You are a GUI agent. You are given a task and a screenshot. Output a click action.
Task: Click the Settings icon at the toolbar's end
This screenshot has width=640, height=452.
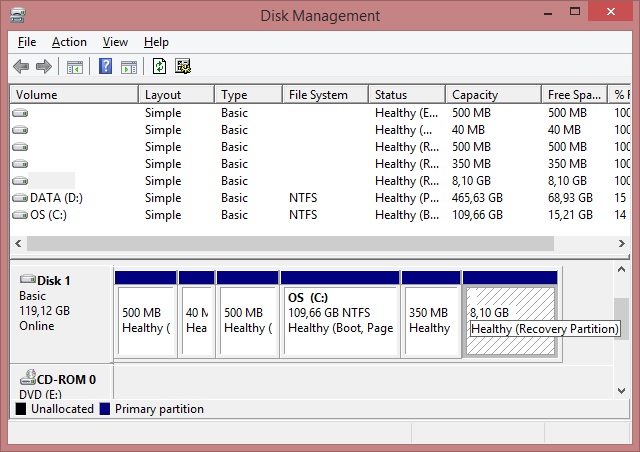point(183,67)
